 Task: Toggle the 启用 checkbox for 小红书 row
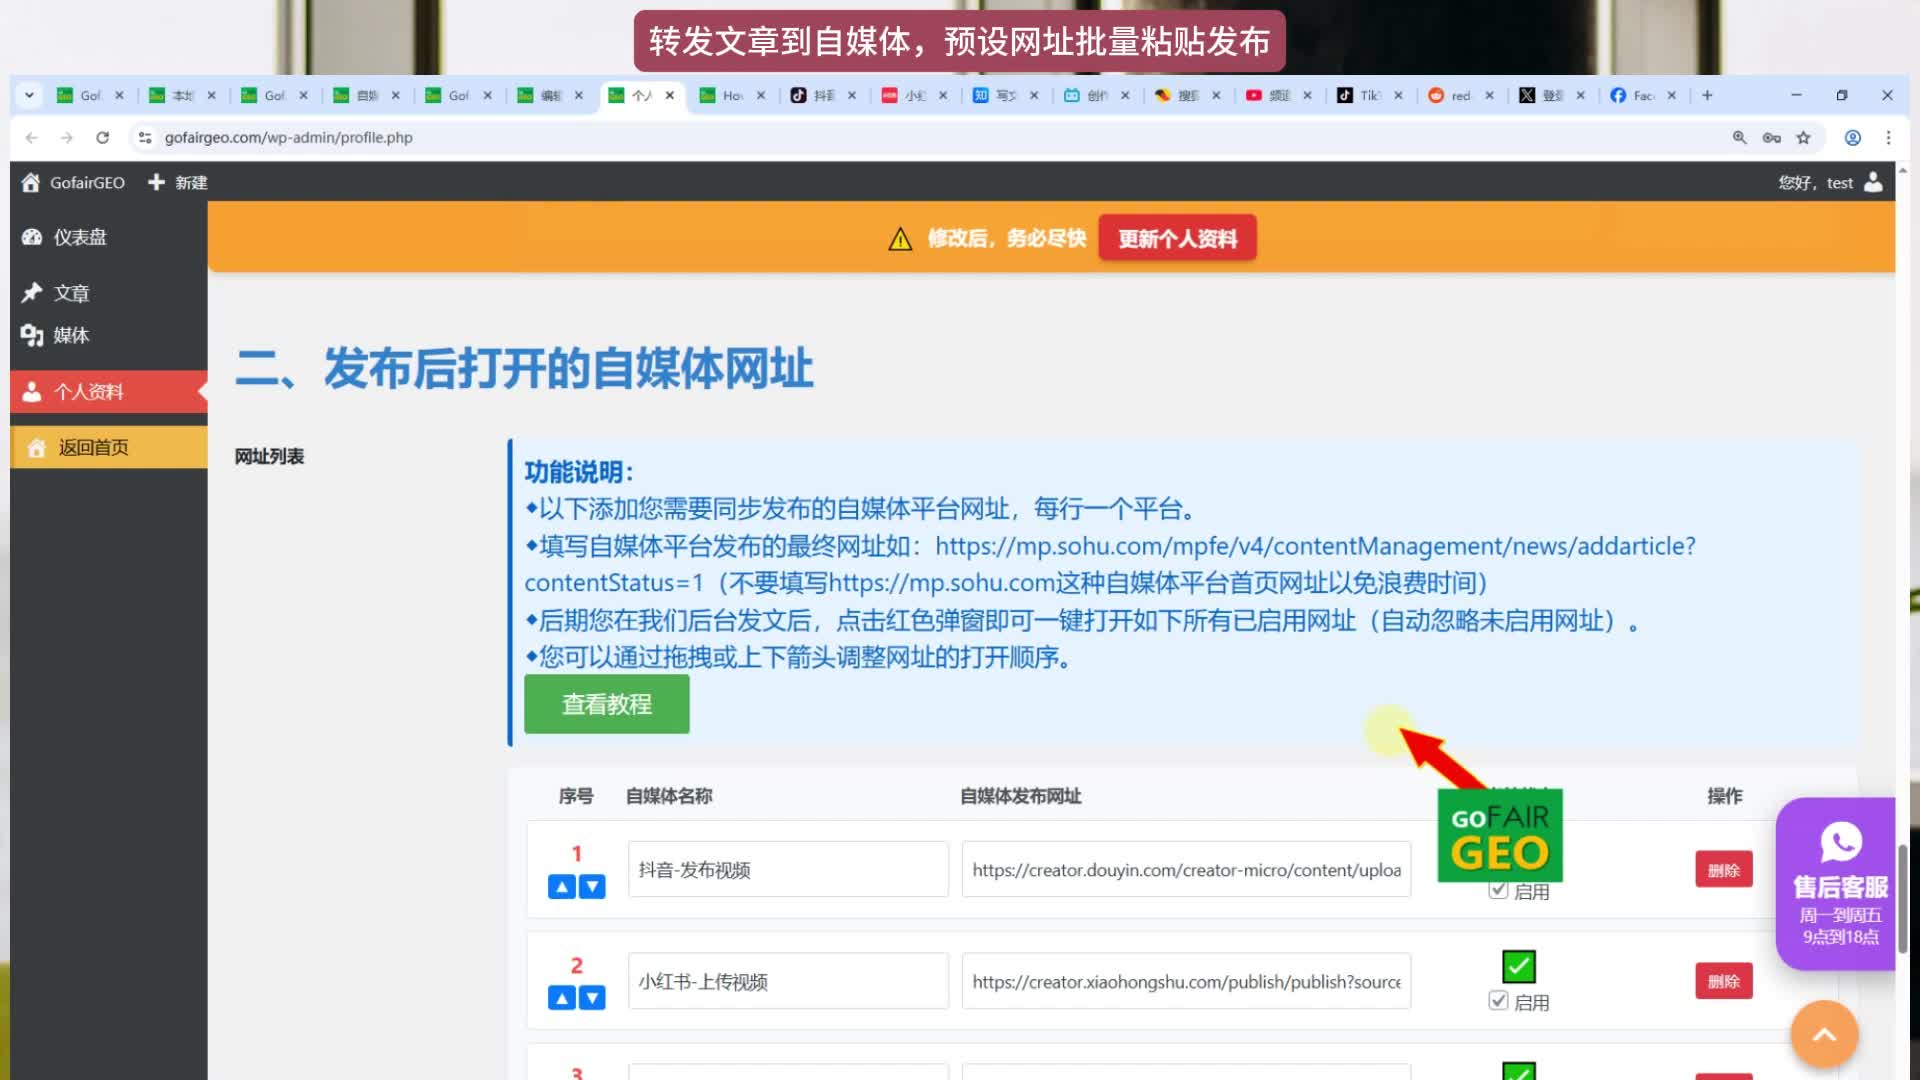(x=1498, y=1001)
